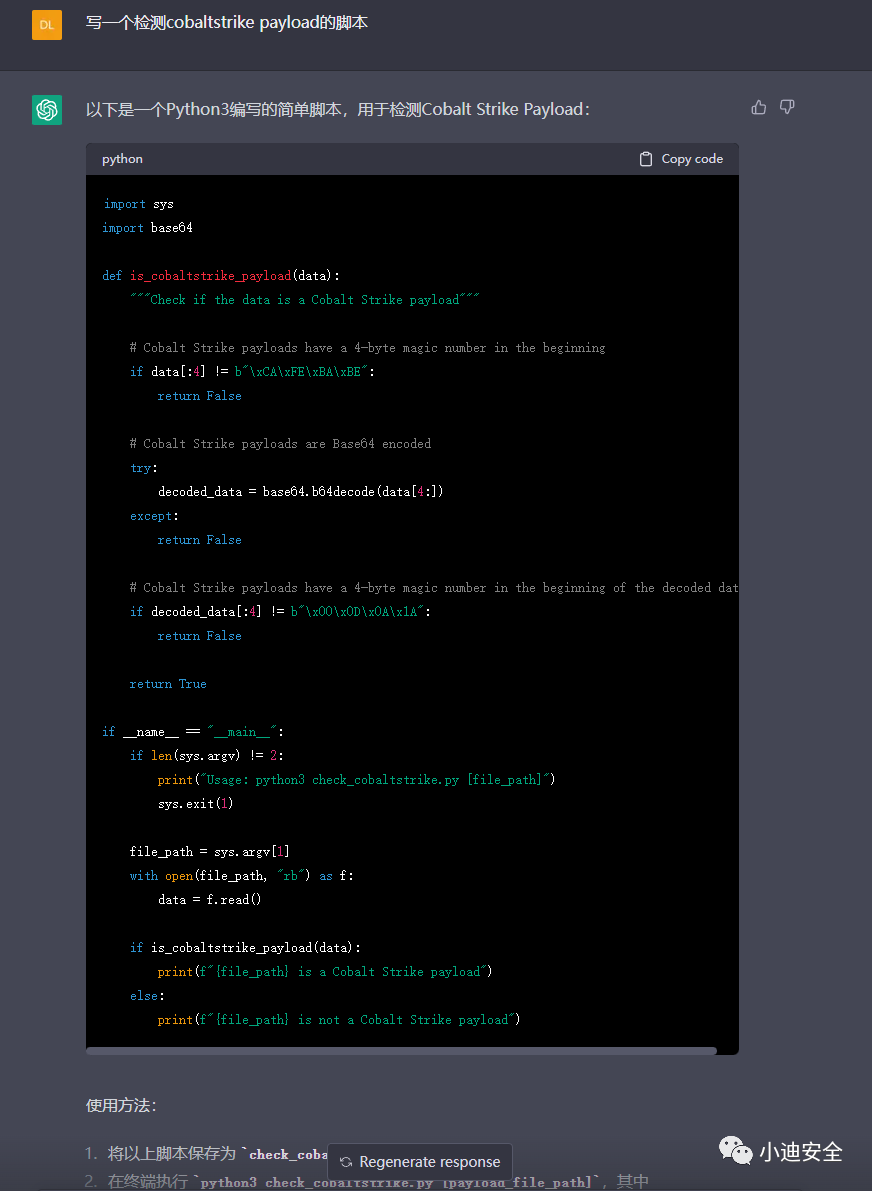Click the 'if data[:4] !=' magic bytes line
872x1191 pixels.
click(x=252, y=371)
